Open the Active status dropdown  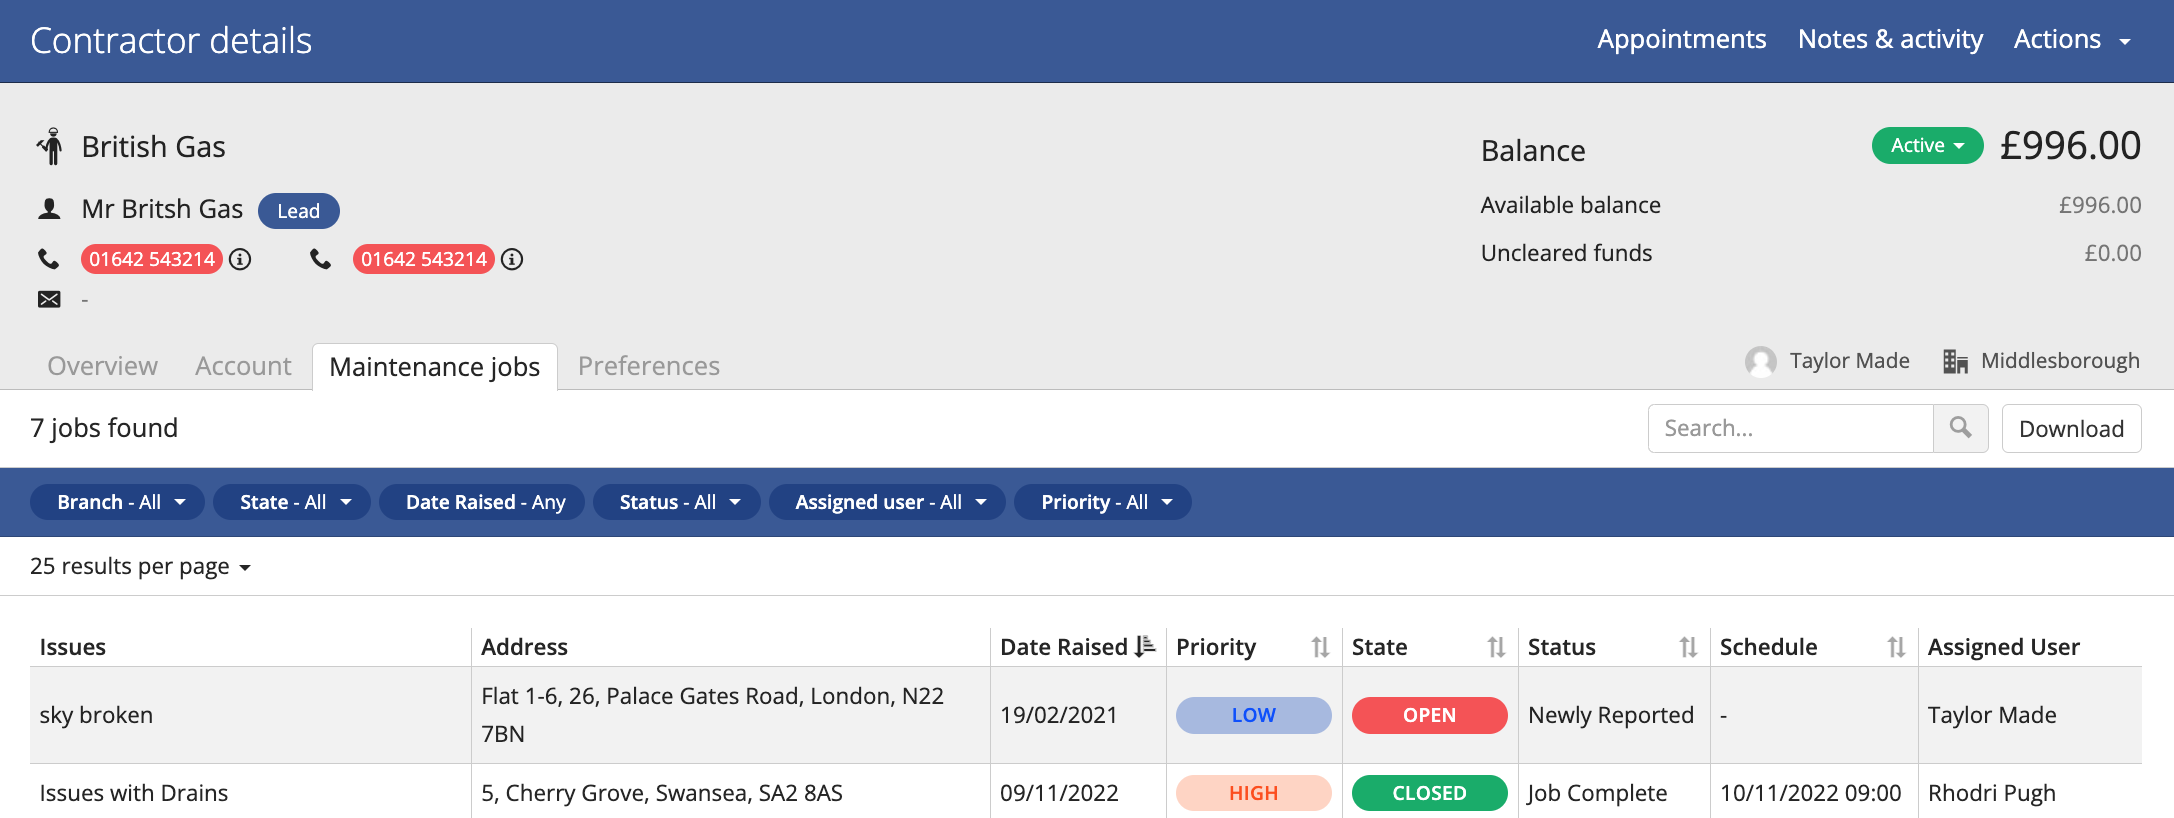(1927, 146)
